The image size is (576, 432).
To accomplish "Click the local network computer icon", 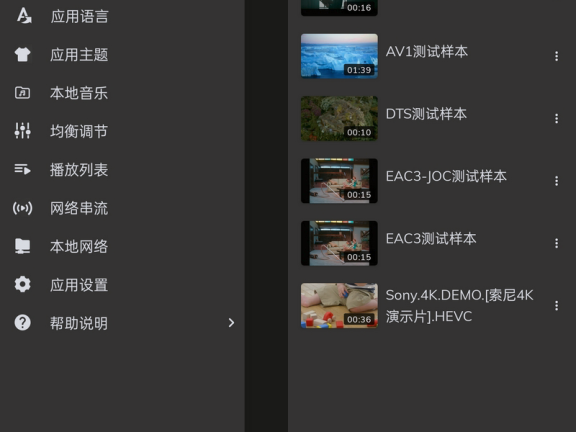I will pos(22,246).
